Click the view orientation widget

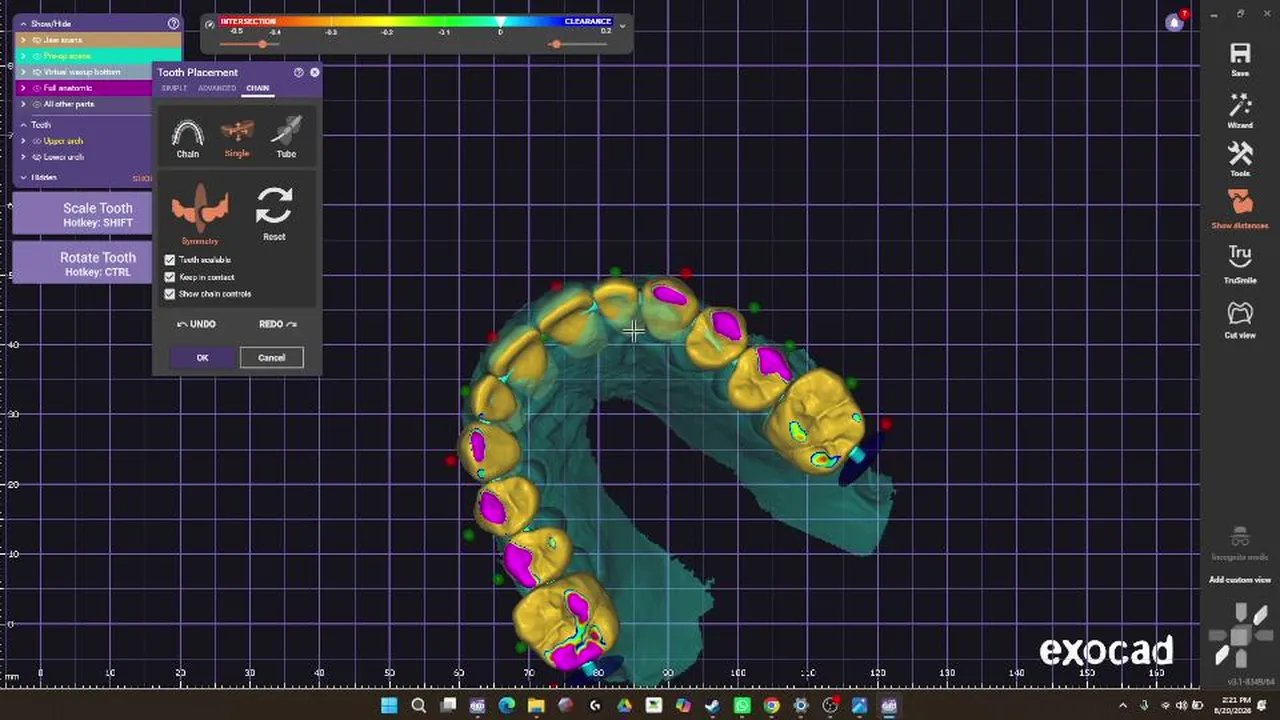click(x=1241, y=634)
